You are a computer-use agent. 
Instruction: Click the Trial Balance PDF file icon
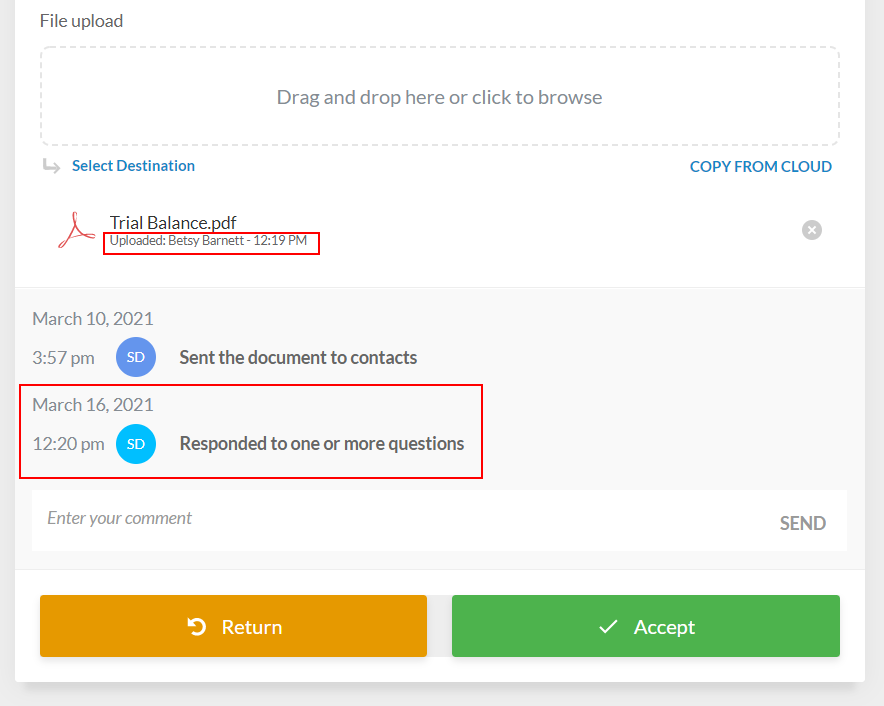(75, 231)
